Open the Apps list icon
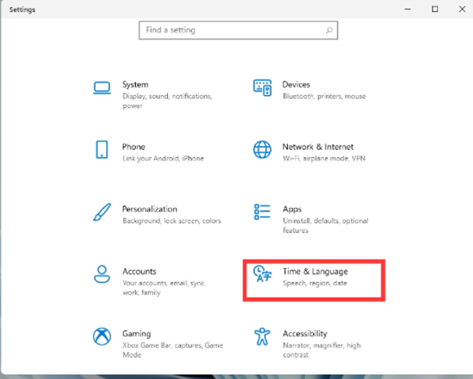The width and height of the screenshot is (473, 379). (262, 212)
